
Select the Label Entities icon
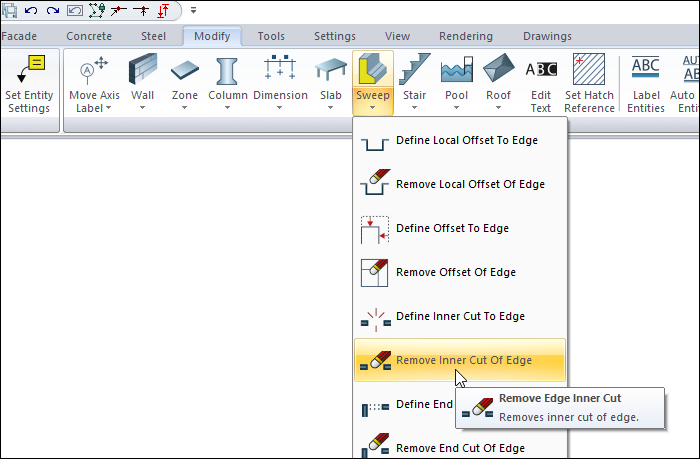click(x=646, y=72)
